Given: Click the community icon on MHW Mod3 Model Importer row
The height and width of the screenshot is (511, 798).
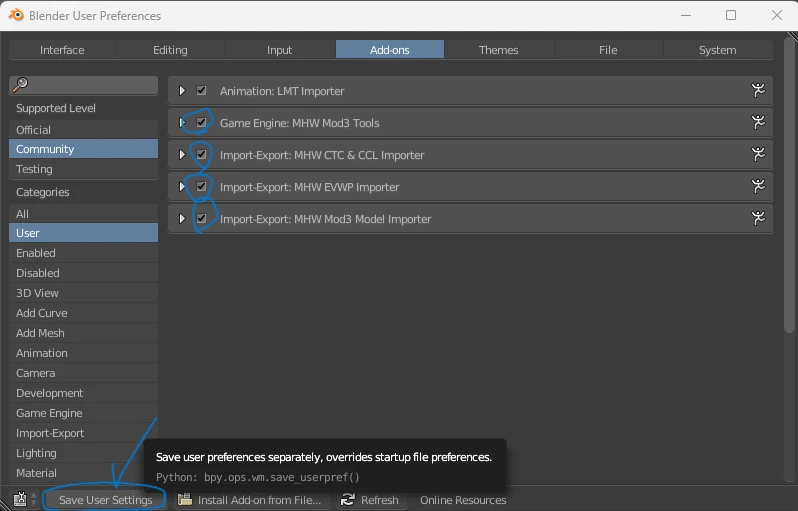Looking at the screenshot, I should [x=758, y=219].
